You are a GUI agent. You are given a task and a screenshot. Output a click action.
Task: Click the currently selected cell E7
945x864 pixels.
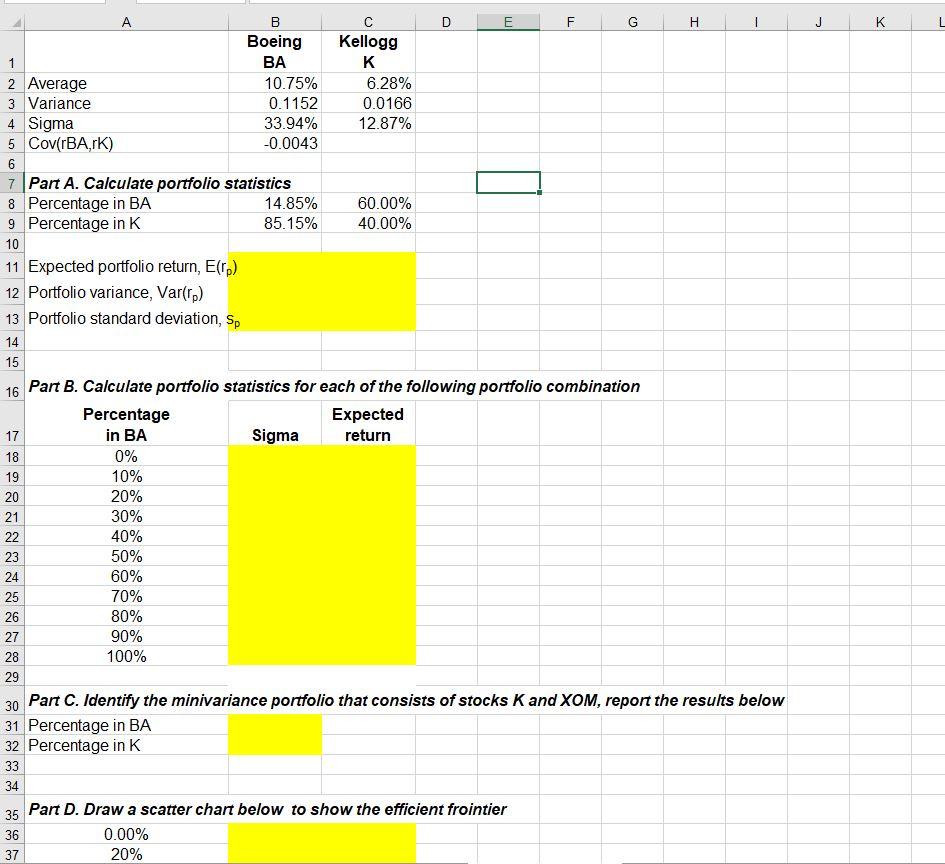[509, 183]
